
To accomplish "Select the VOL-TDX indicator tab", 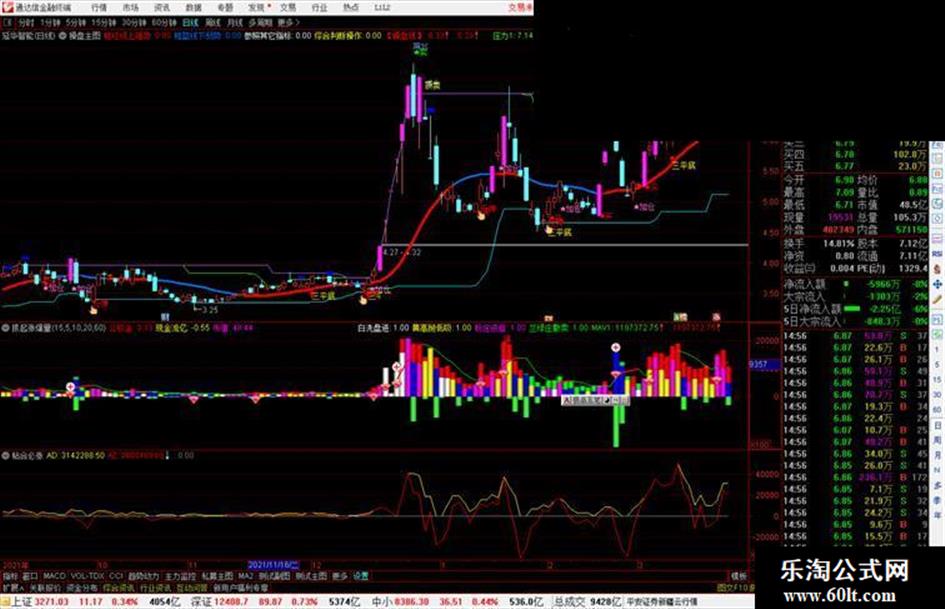I will click(x=88, y=576).
